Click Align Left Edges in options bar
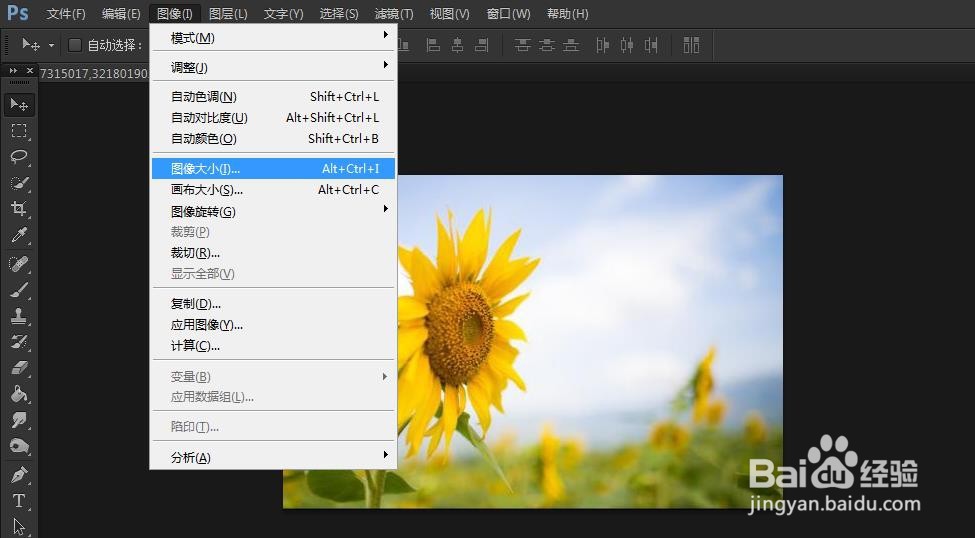The height and width of the screenshot is (538, 975). 433,45
